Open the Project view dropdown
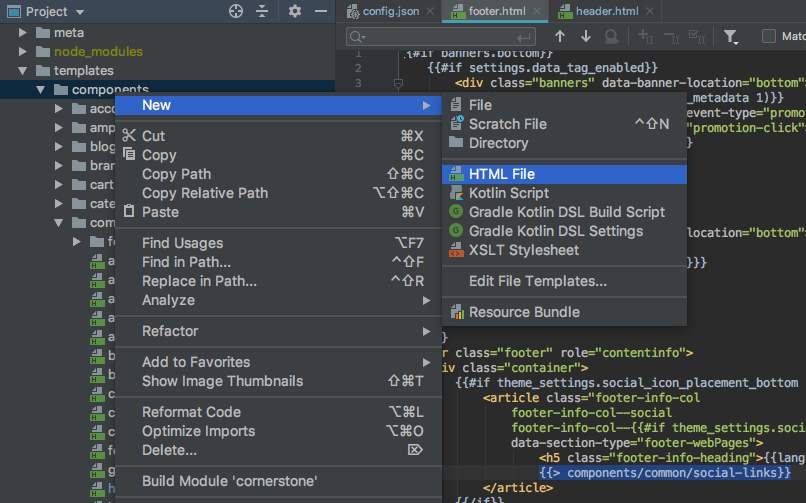The image size is (806, 503). (x=80, y=12)
